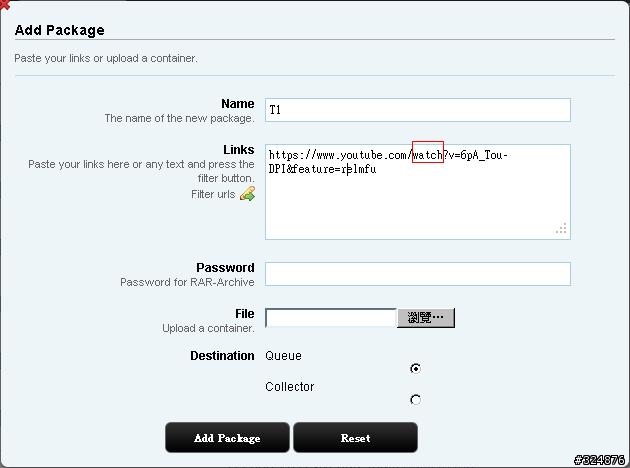Open the file browse button beside File

point(426,318)
